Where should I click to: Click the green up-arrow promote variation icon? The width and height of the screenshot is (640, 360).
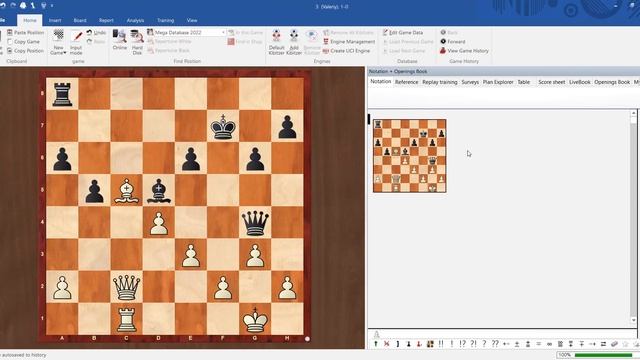(376, 344)
